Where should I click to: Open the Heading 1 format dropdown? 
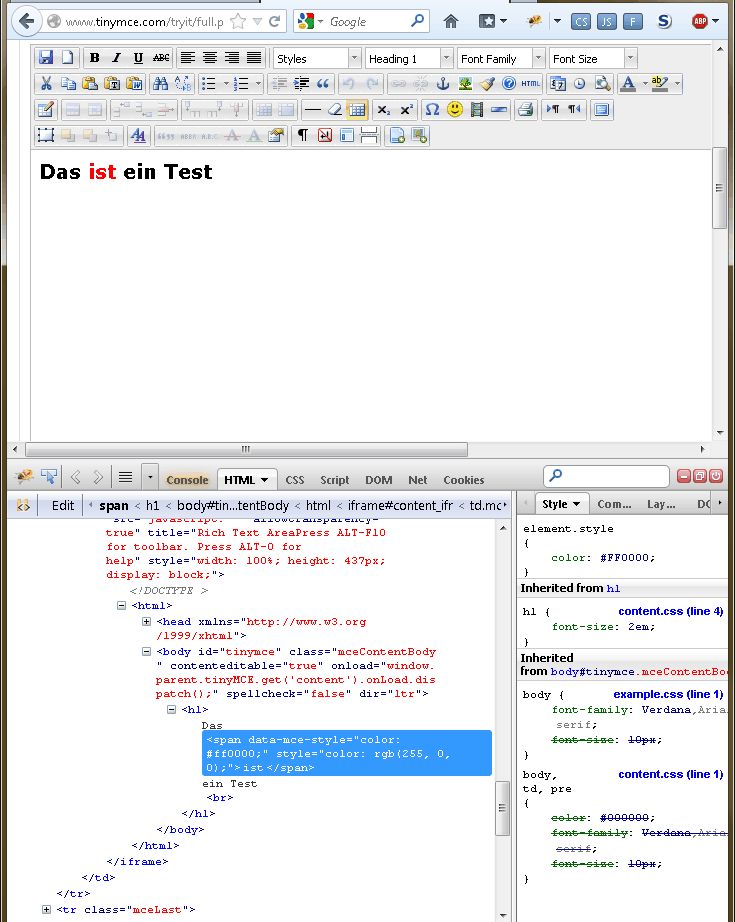tap(409, 58)
